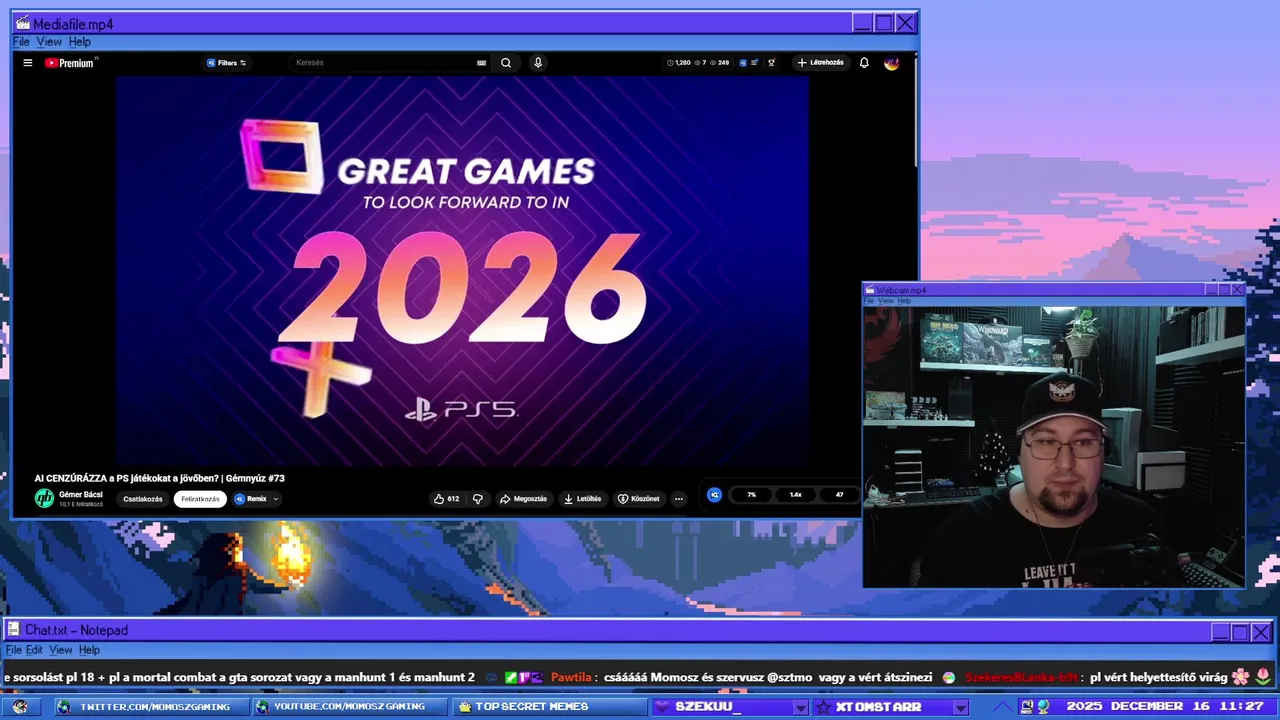Click the Mediafile.mp4 clapperboard title icon
The height and width of the screenshot is (720, 1280).
click(x=22, y=23)
